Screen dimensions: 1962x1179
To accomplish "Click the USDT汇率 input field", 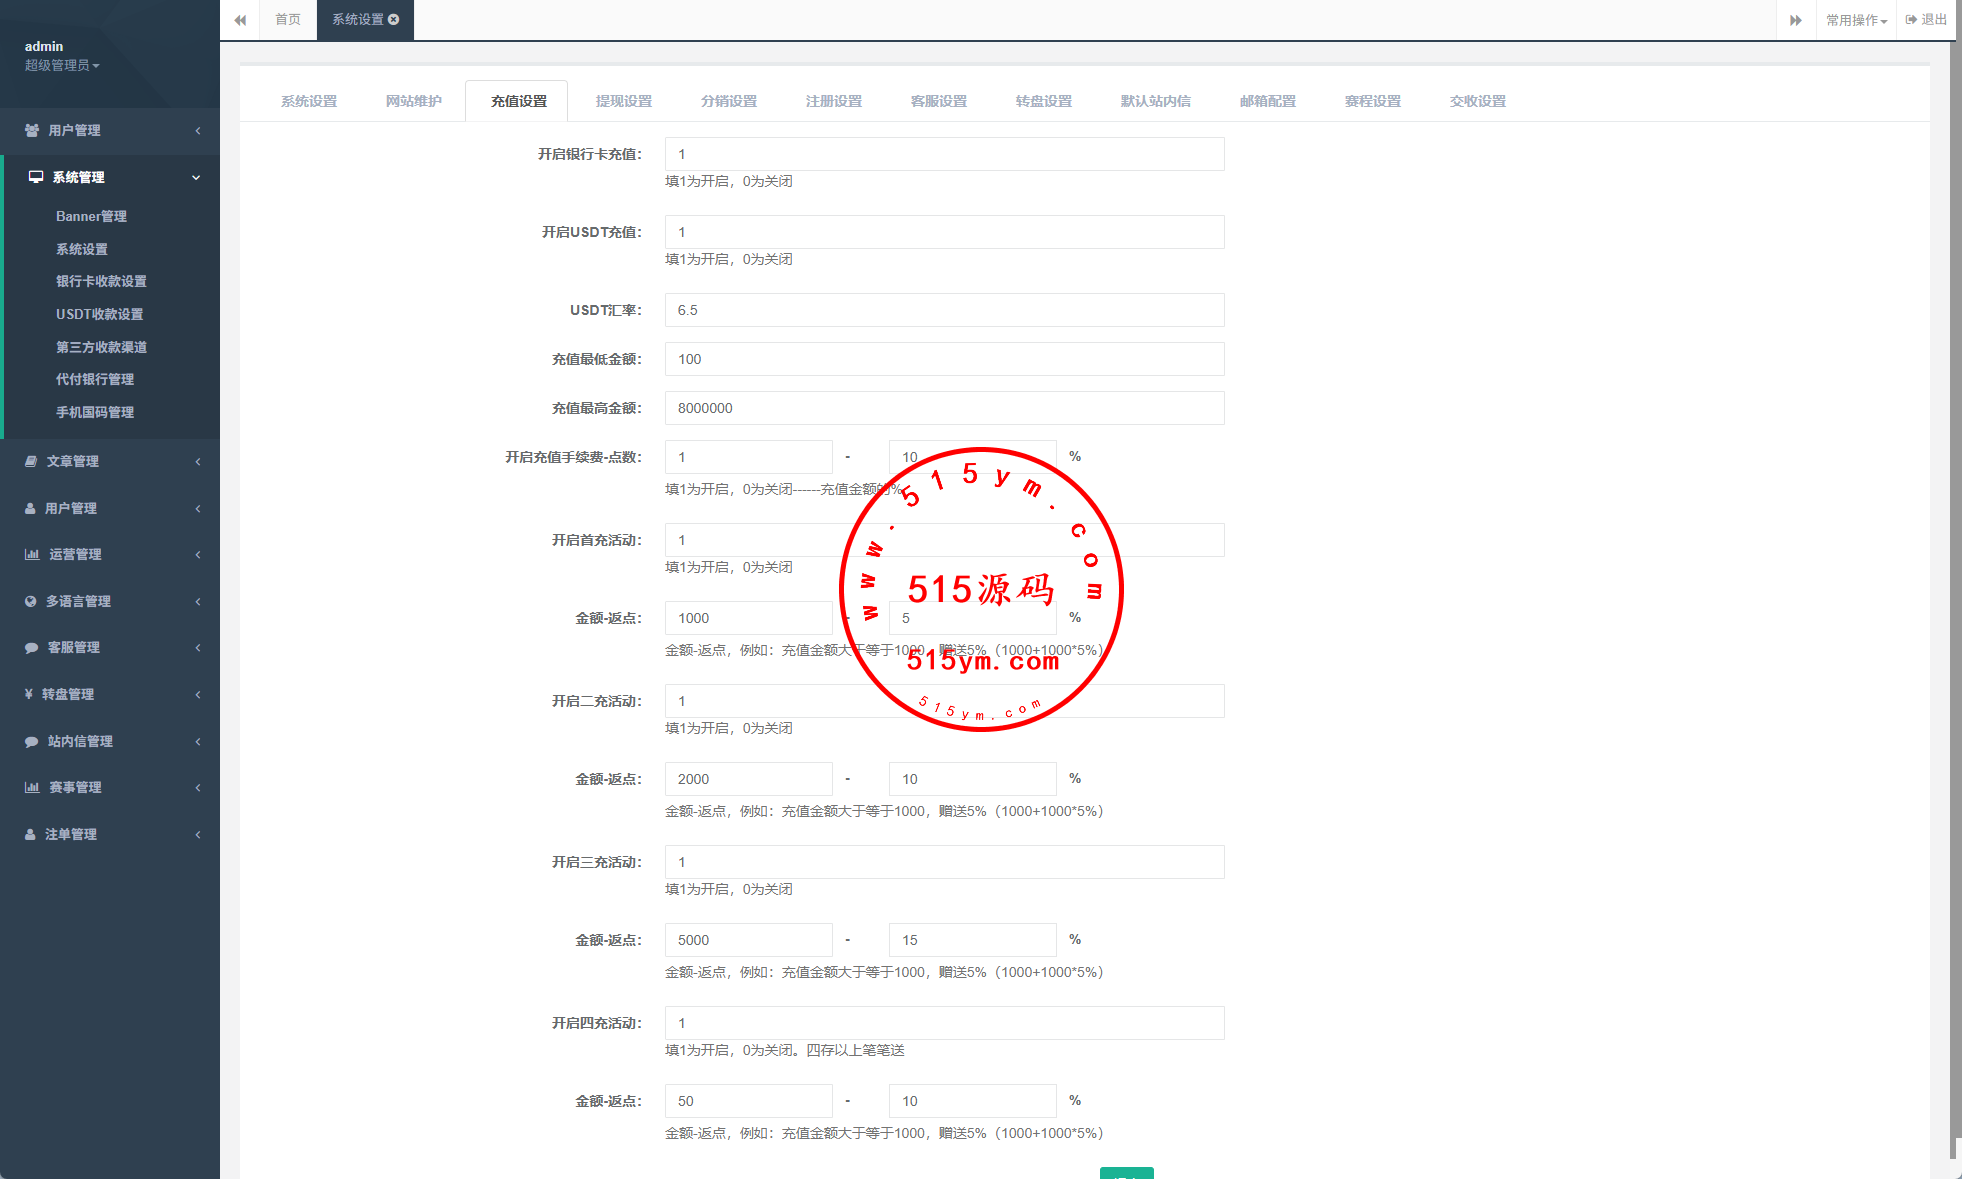I will tap(944, 310).
